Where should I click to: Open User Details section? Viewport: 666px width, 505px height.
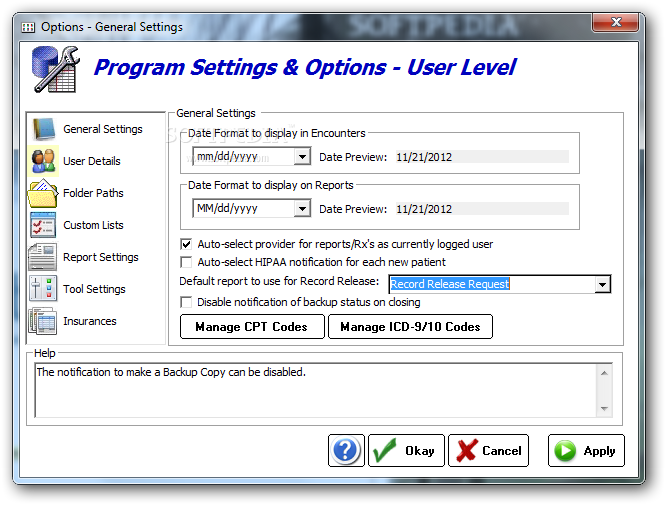[x=92, y=161]
